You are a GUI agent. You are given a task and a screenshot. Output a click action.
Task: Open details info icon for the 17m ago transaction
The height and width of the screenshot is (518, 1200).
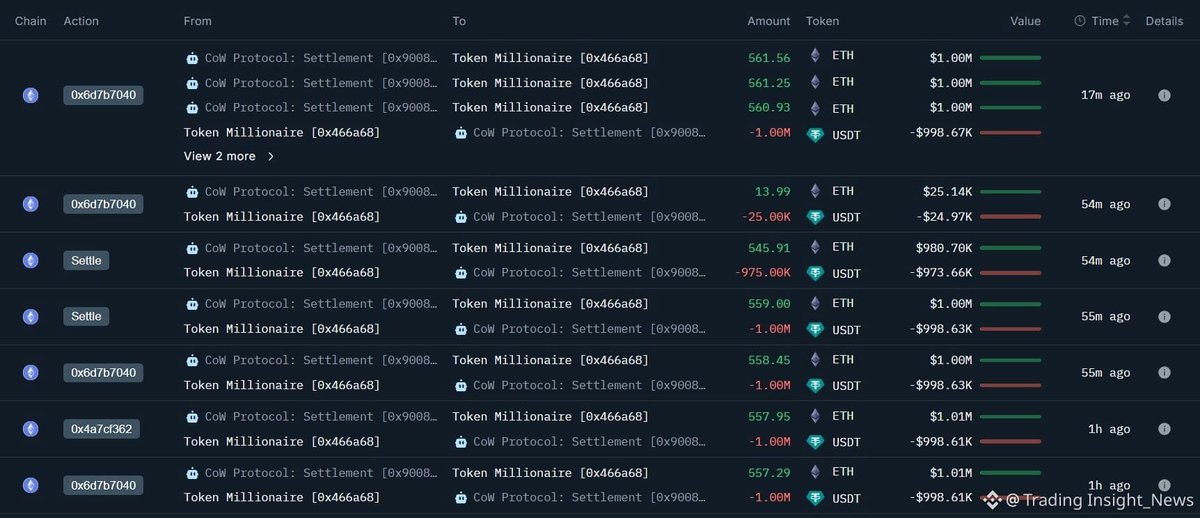click(x=1164, y=95)
